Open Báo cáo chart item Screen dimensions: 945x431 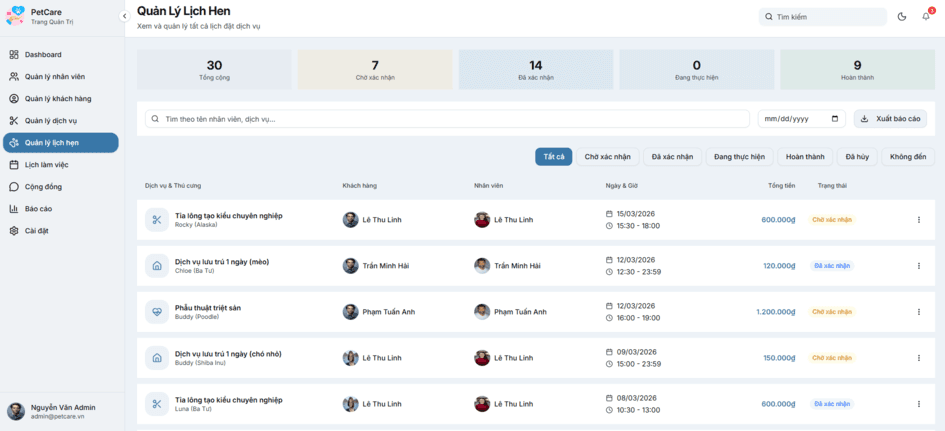pos(38,209)
